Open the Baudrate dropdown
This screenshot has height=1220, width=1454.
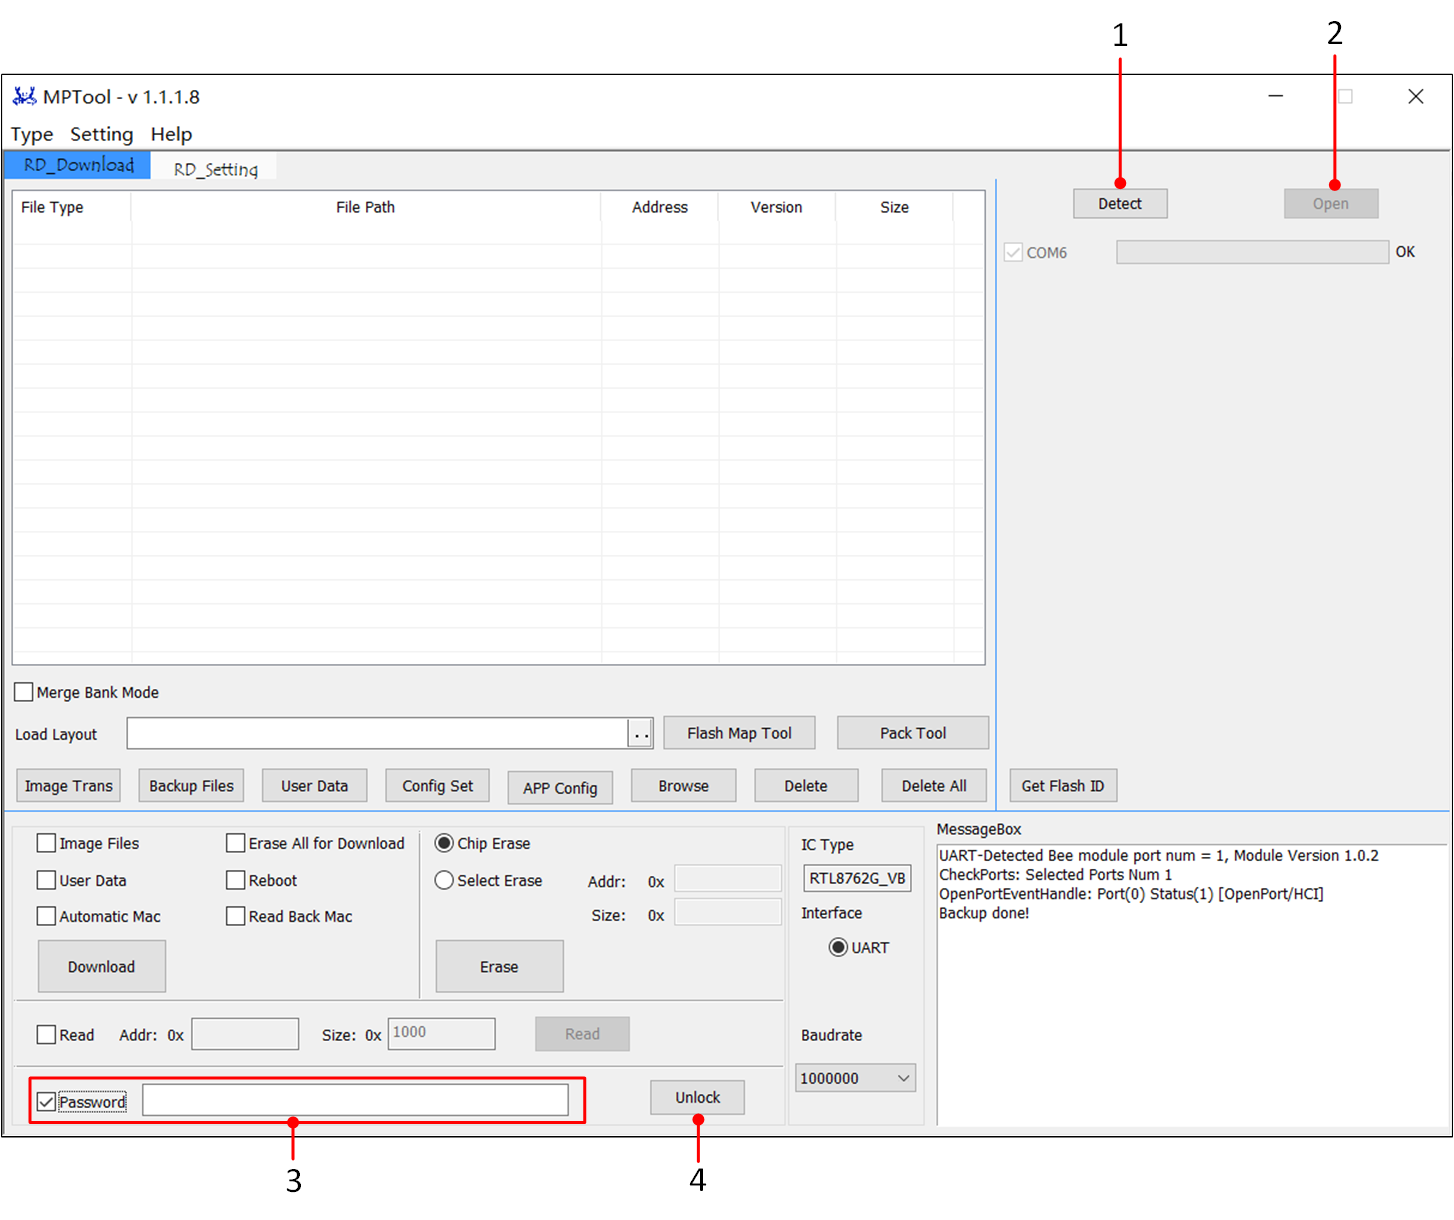pyautogui.click(x=855, y=1078)
